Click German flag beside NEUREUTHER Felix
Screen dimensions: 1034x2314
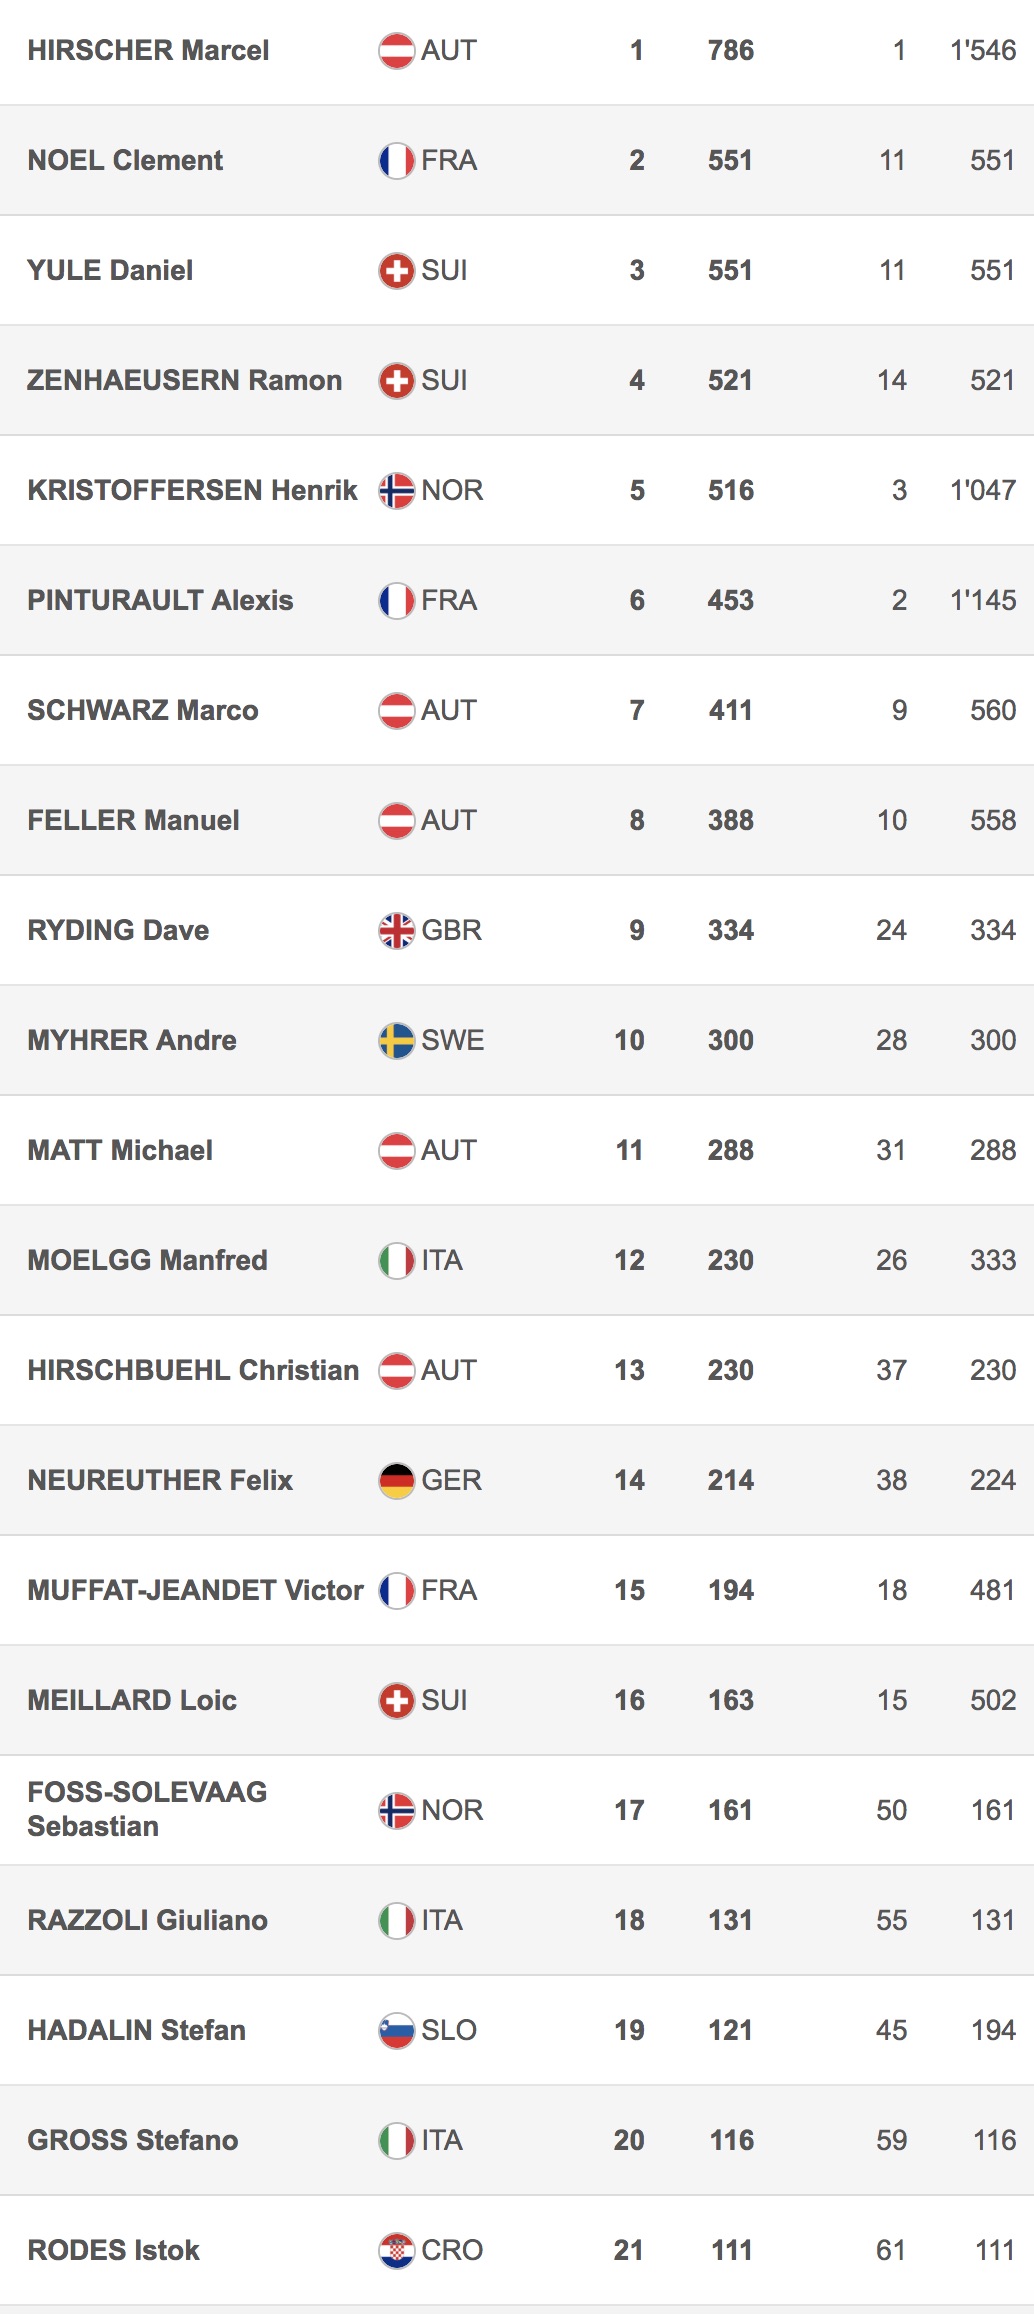click(396, 1481)
